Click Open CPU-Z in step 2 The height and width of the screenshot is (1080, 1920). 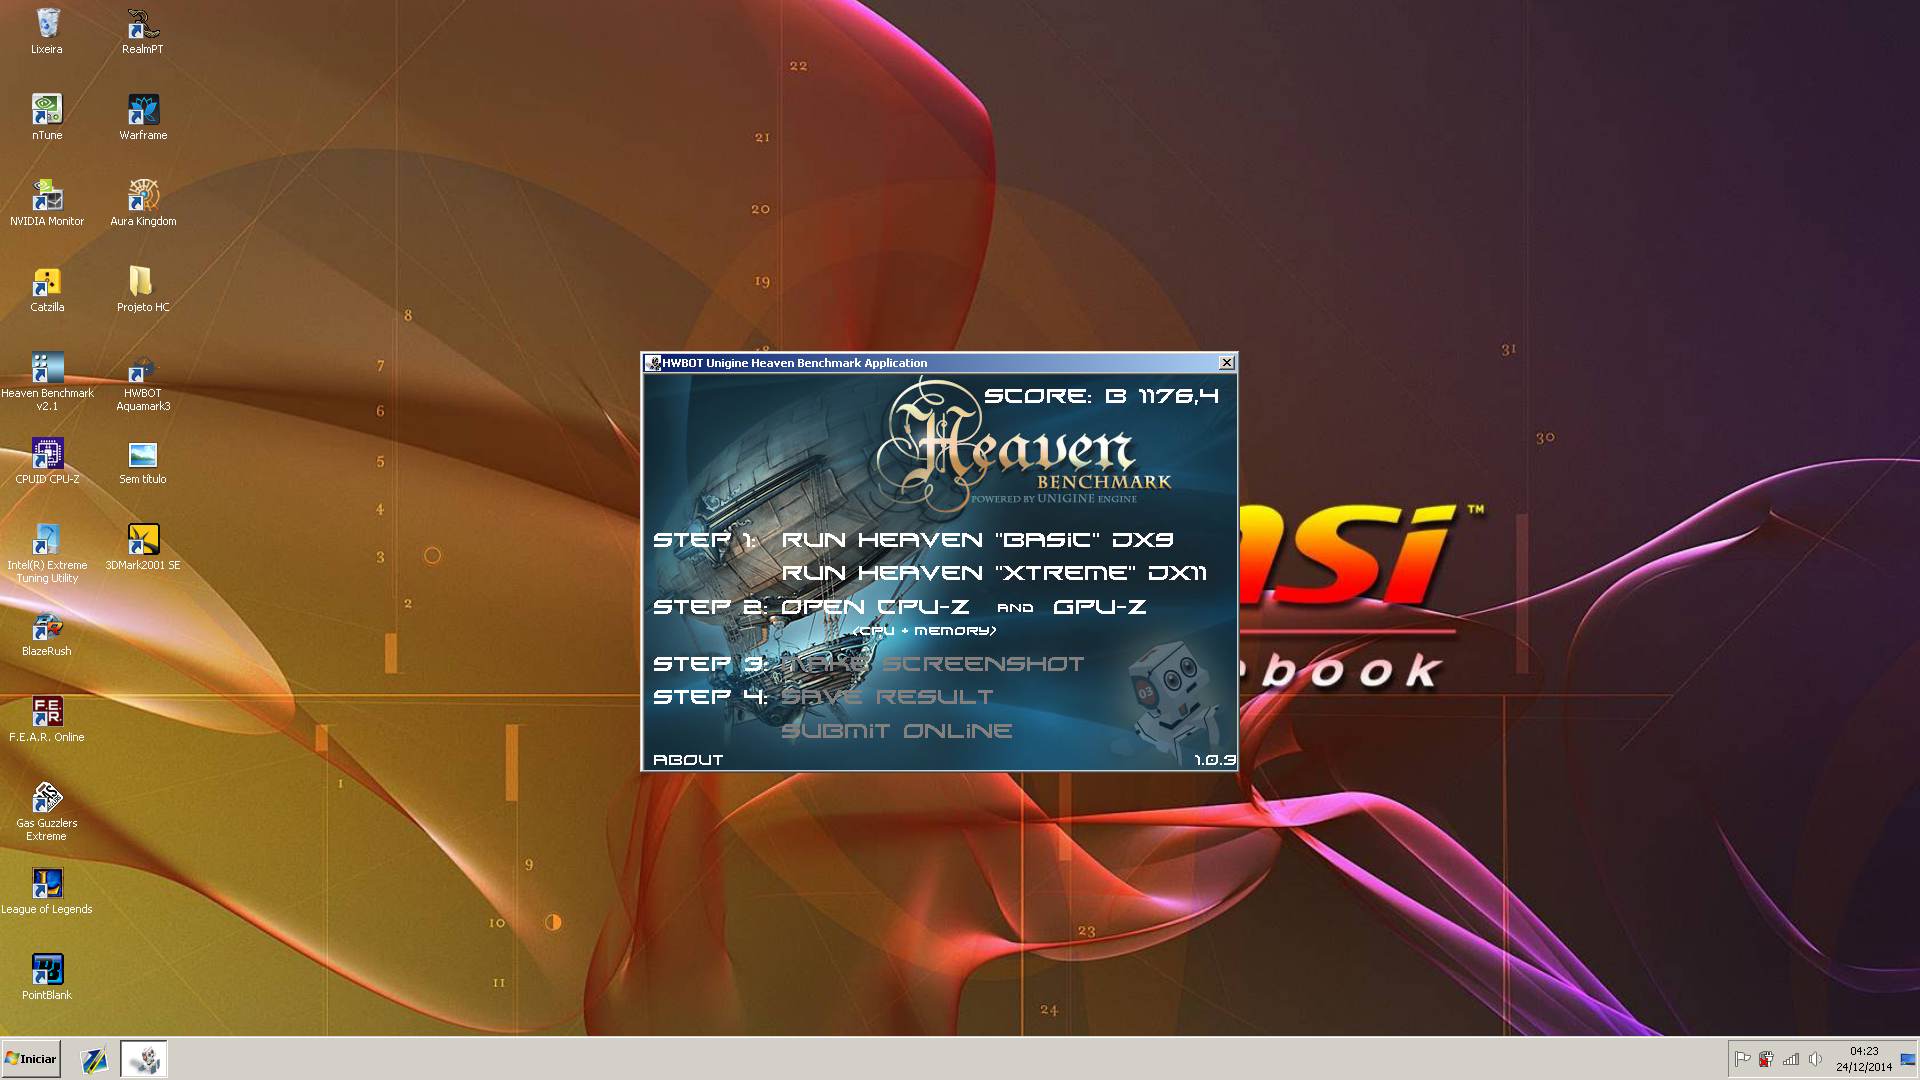coord(875,607)
